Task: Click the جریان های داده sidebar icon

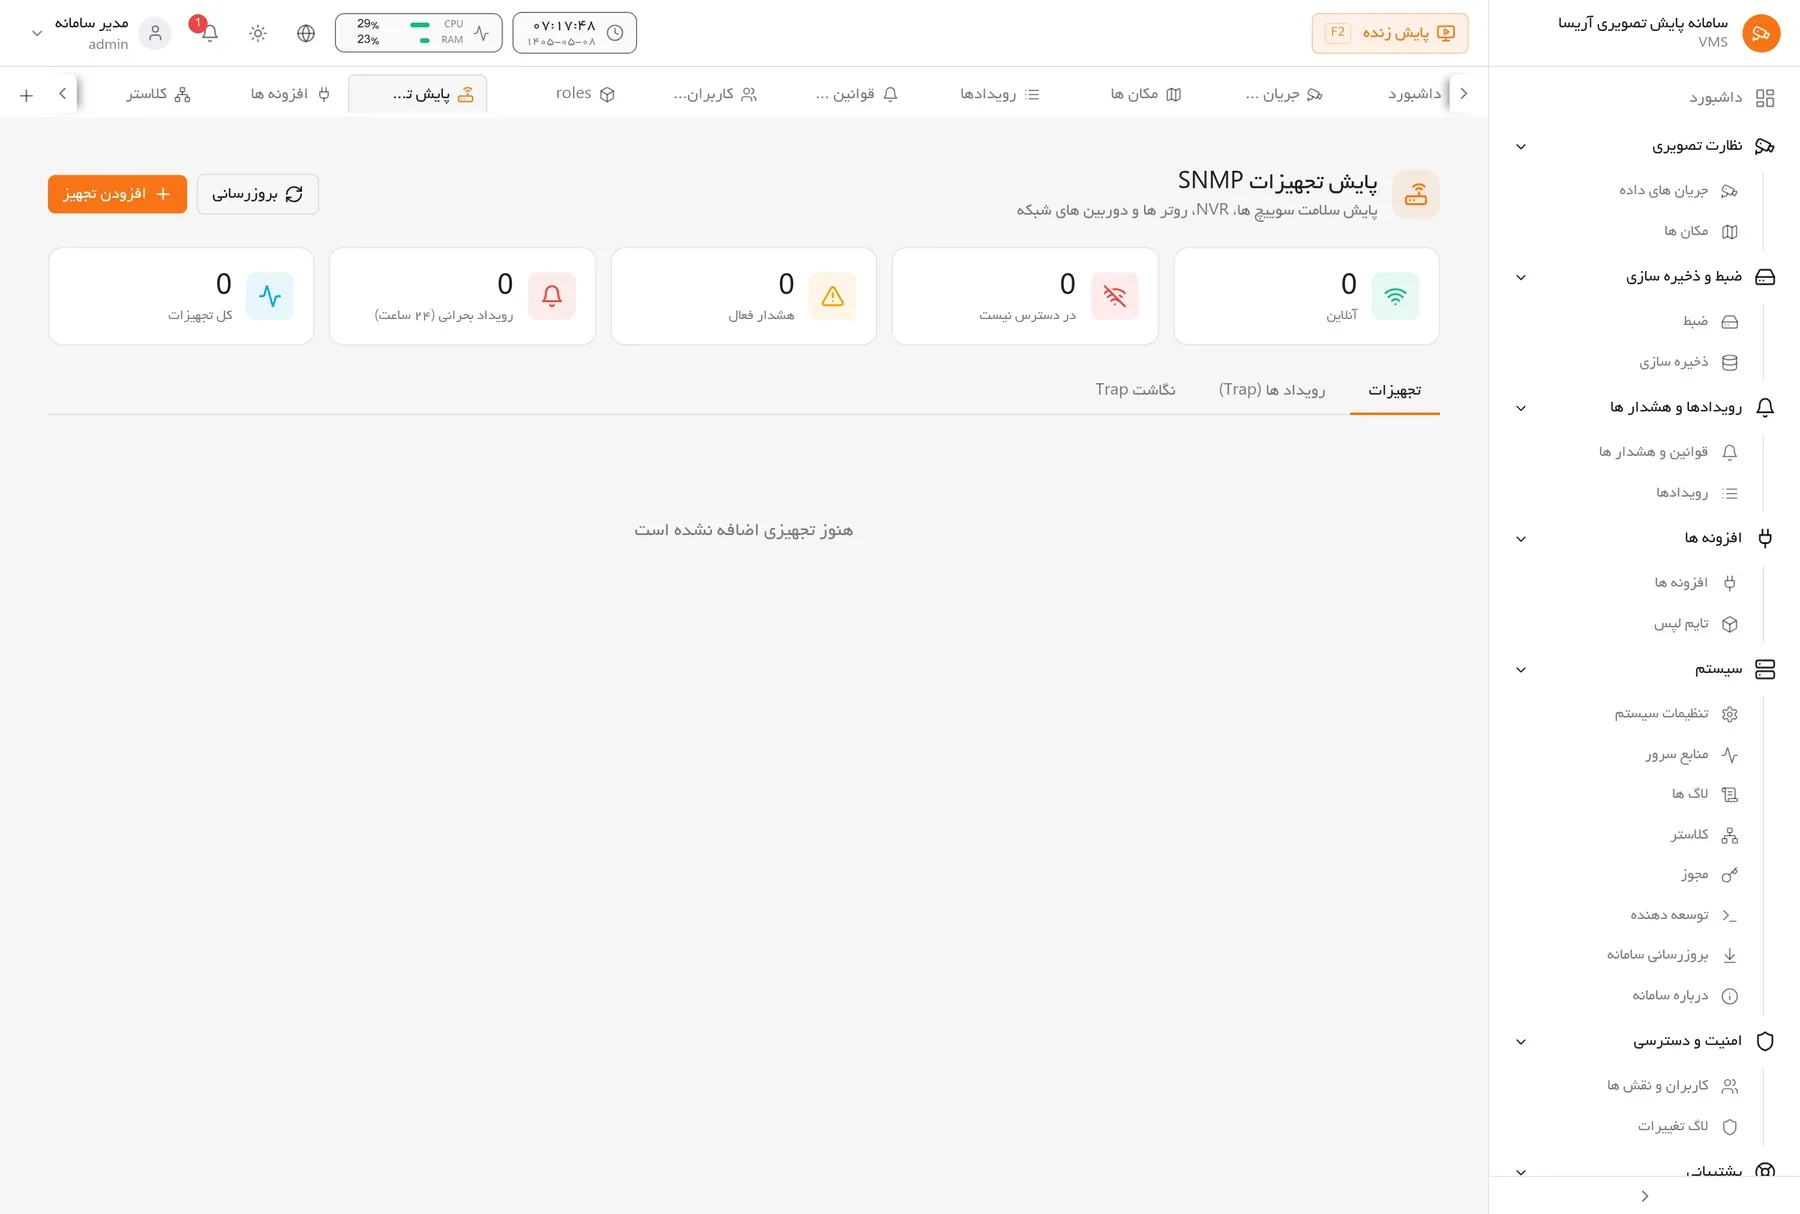Action: pos(1729,191)
